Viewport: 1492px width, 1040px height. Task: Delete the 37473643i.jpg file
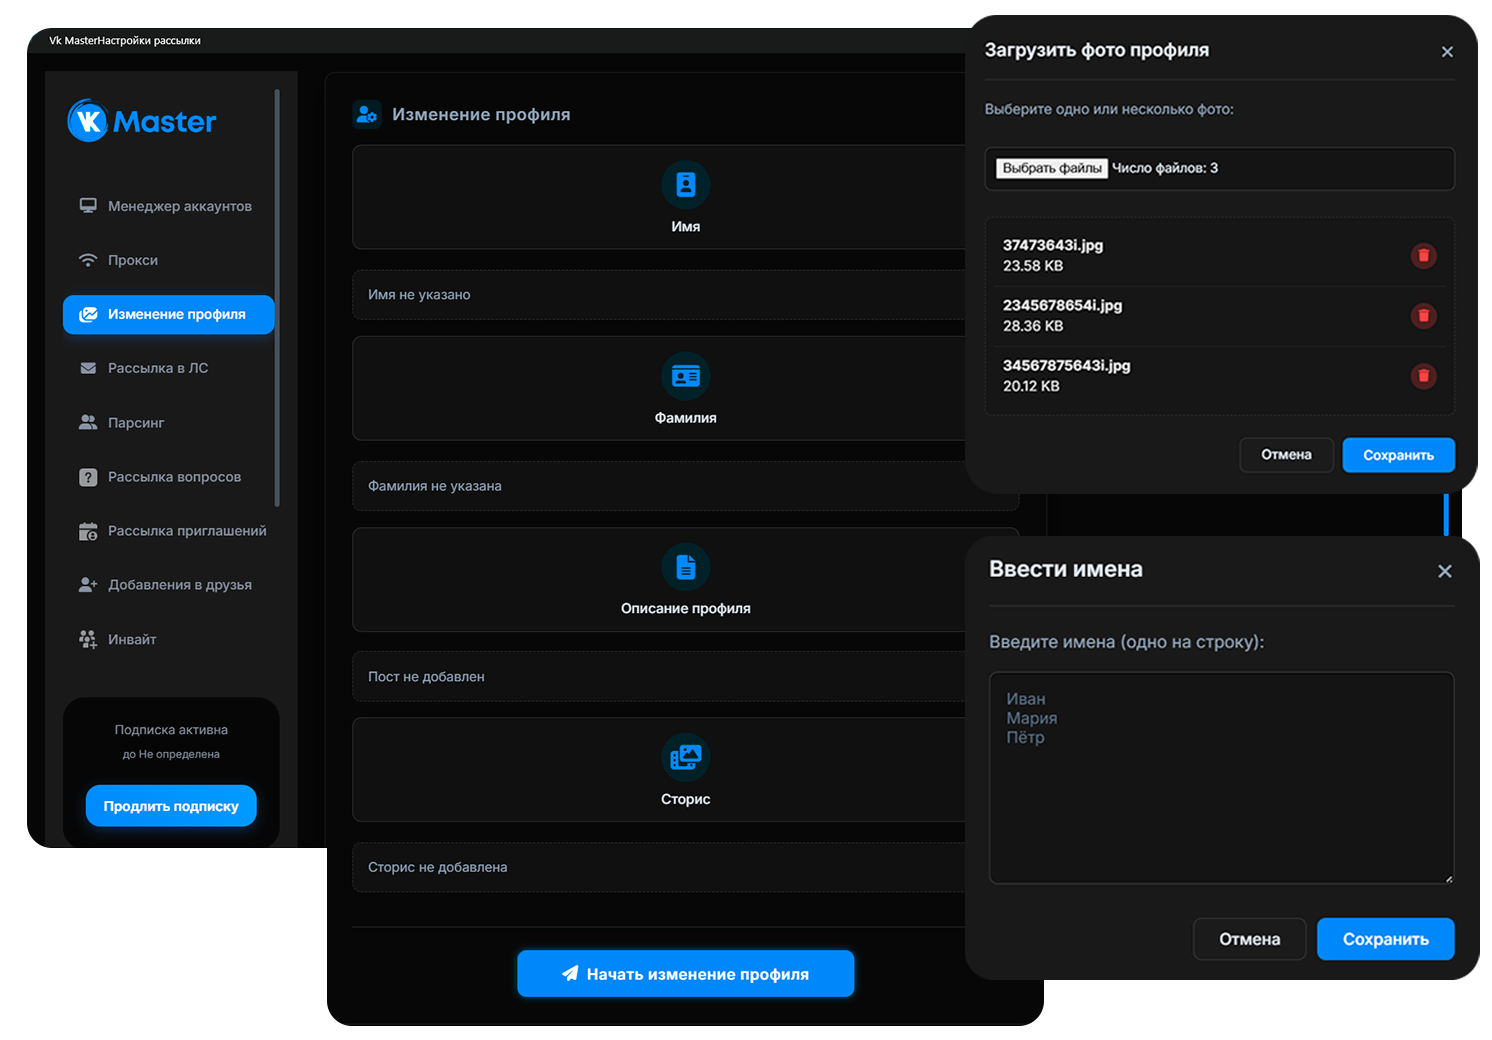[1423, 256]
